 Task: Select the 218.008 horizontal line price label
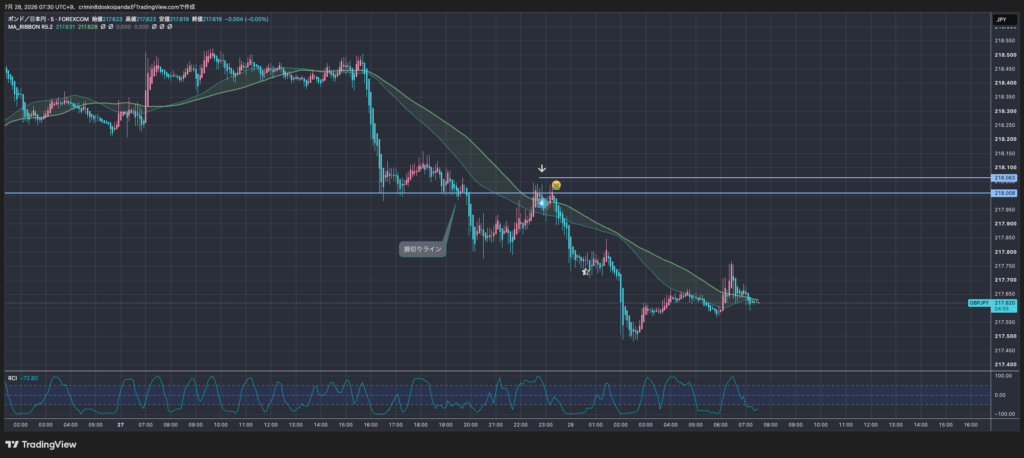pos(1004,193)
